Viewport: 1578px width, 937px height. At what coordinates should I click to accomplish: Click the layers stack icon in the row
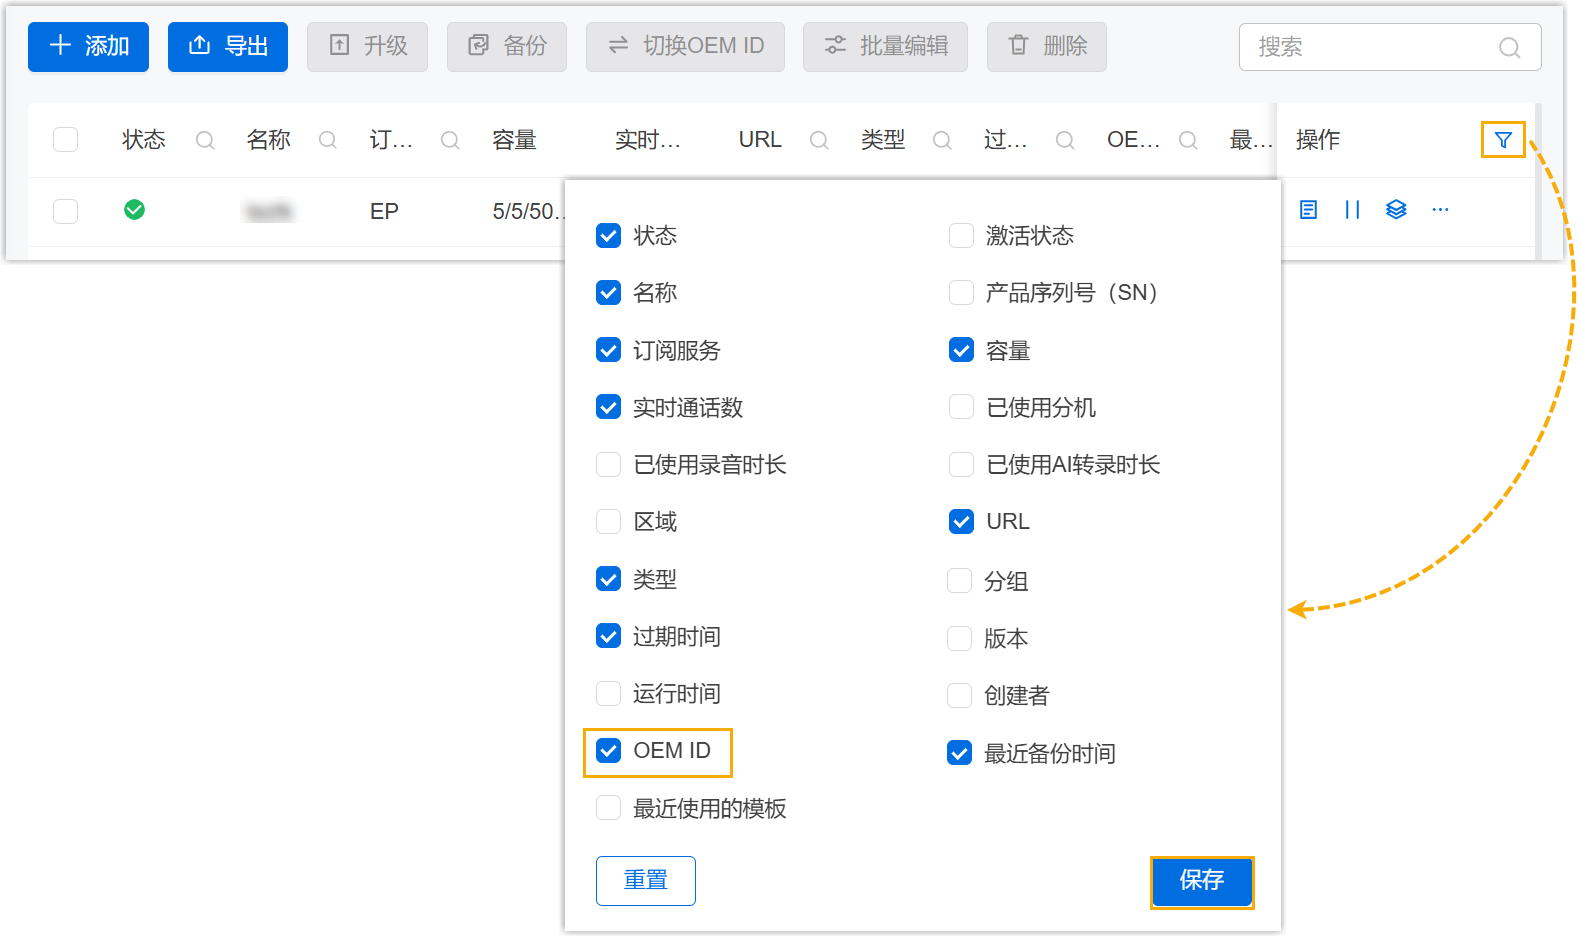(1396, 210)
